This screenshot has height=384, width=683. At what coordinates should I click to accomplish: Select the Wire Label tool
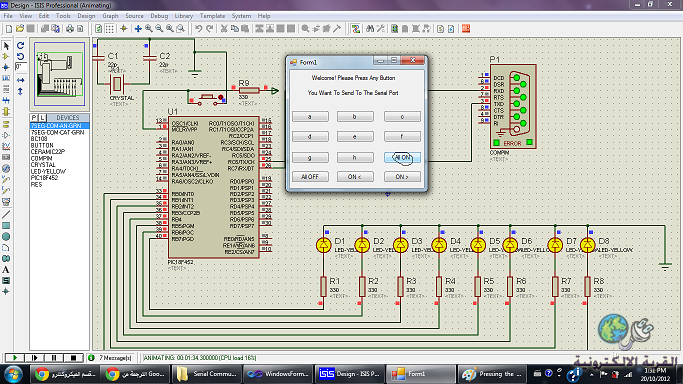(6, 78)
